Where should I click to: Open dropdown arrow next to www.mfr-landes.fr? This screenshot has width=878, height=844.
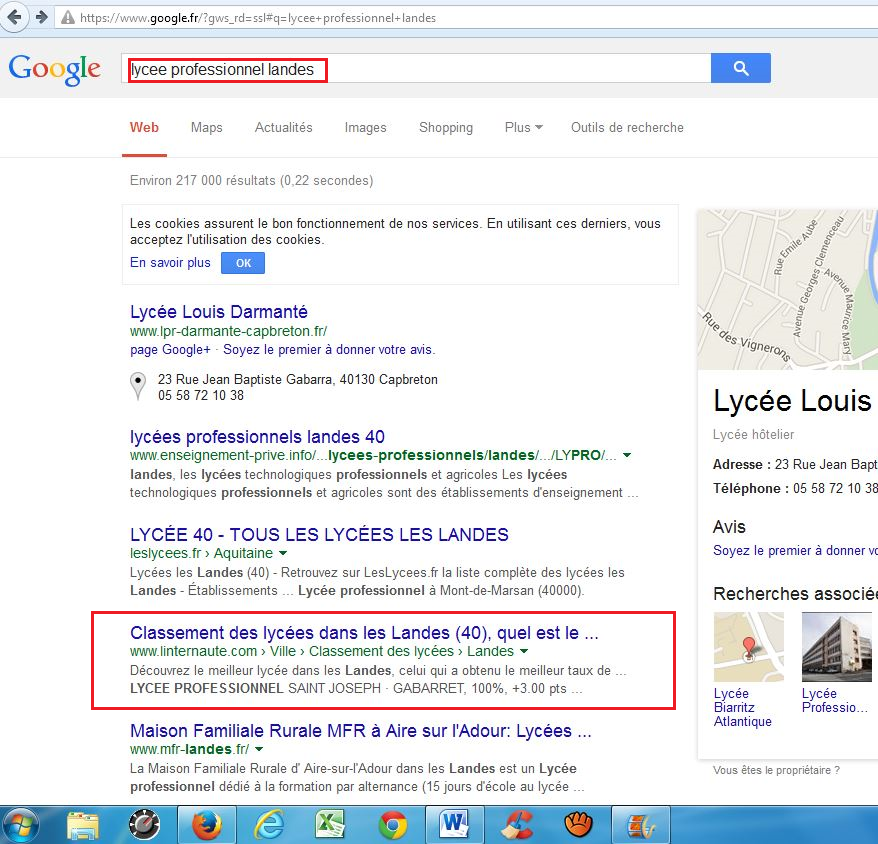(x=259, y=749)
